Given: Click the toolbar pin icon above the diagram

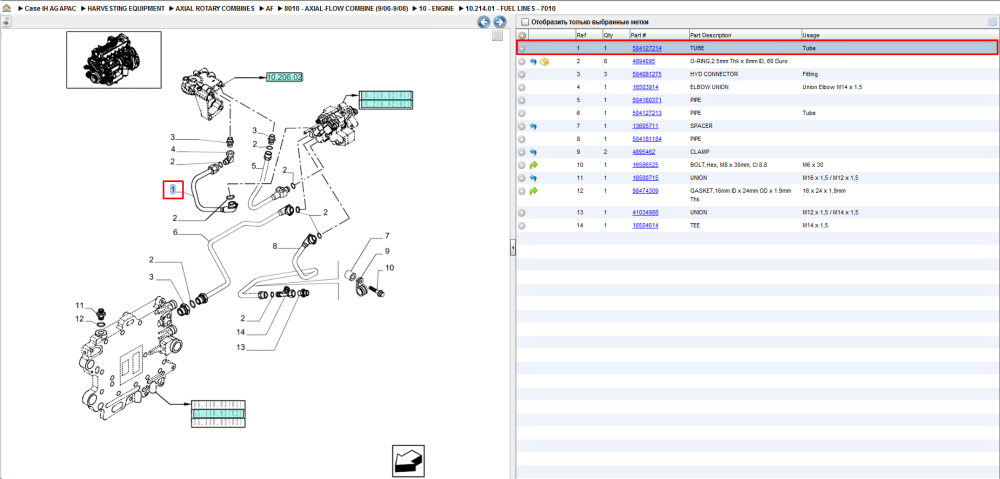Looking at the screenshot, I should (6, 22).
